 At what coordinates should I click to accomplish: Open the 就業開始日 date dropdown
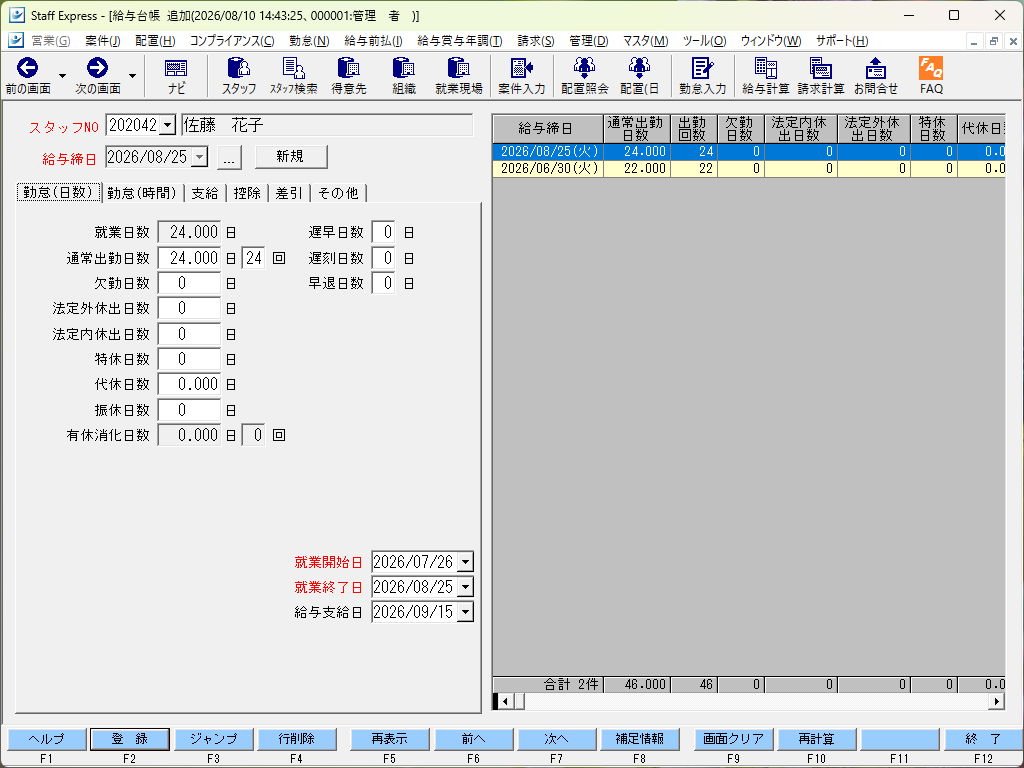[465, 562]
